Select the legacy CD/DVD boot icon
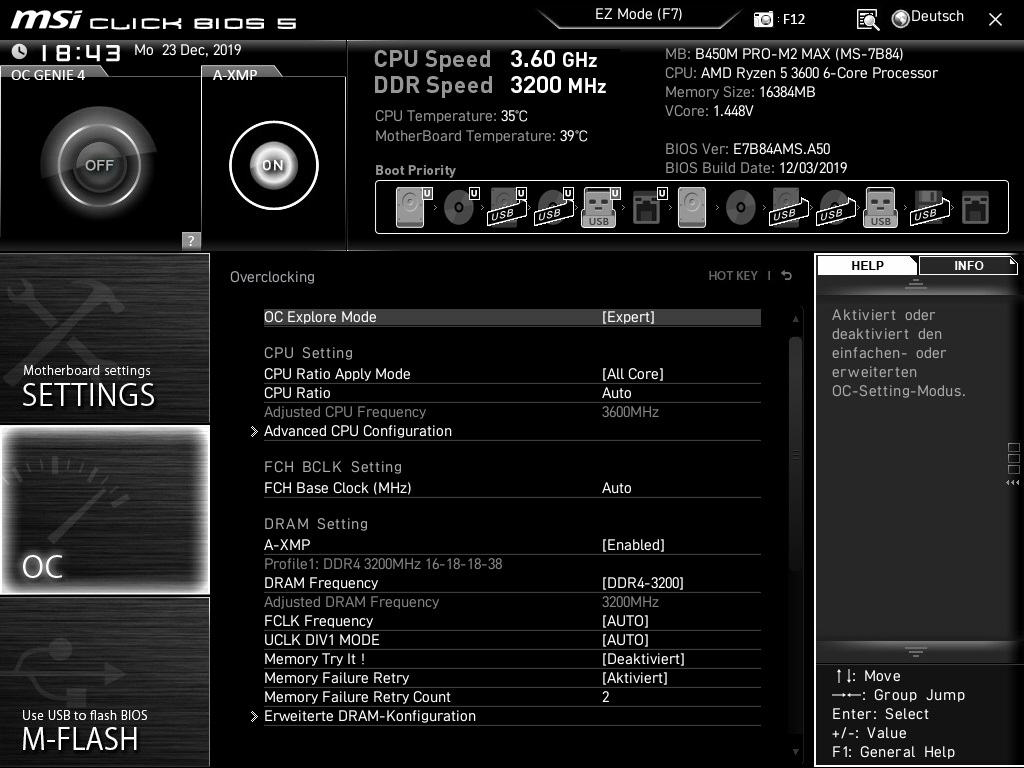1024x768 pixels. coord(741,207)
